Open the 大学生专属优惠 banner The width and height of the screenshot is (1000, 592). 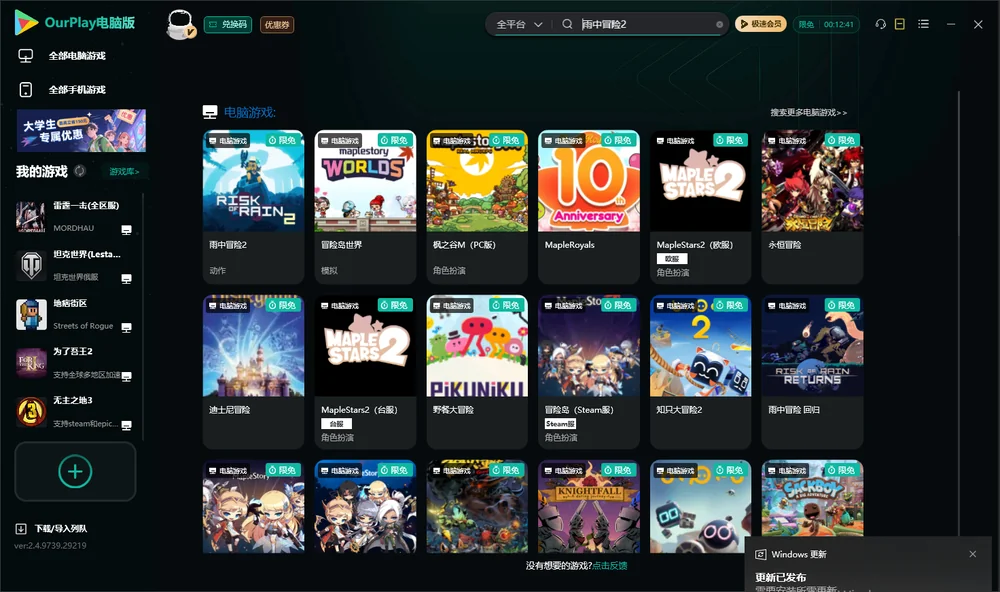82,131
